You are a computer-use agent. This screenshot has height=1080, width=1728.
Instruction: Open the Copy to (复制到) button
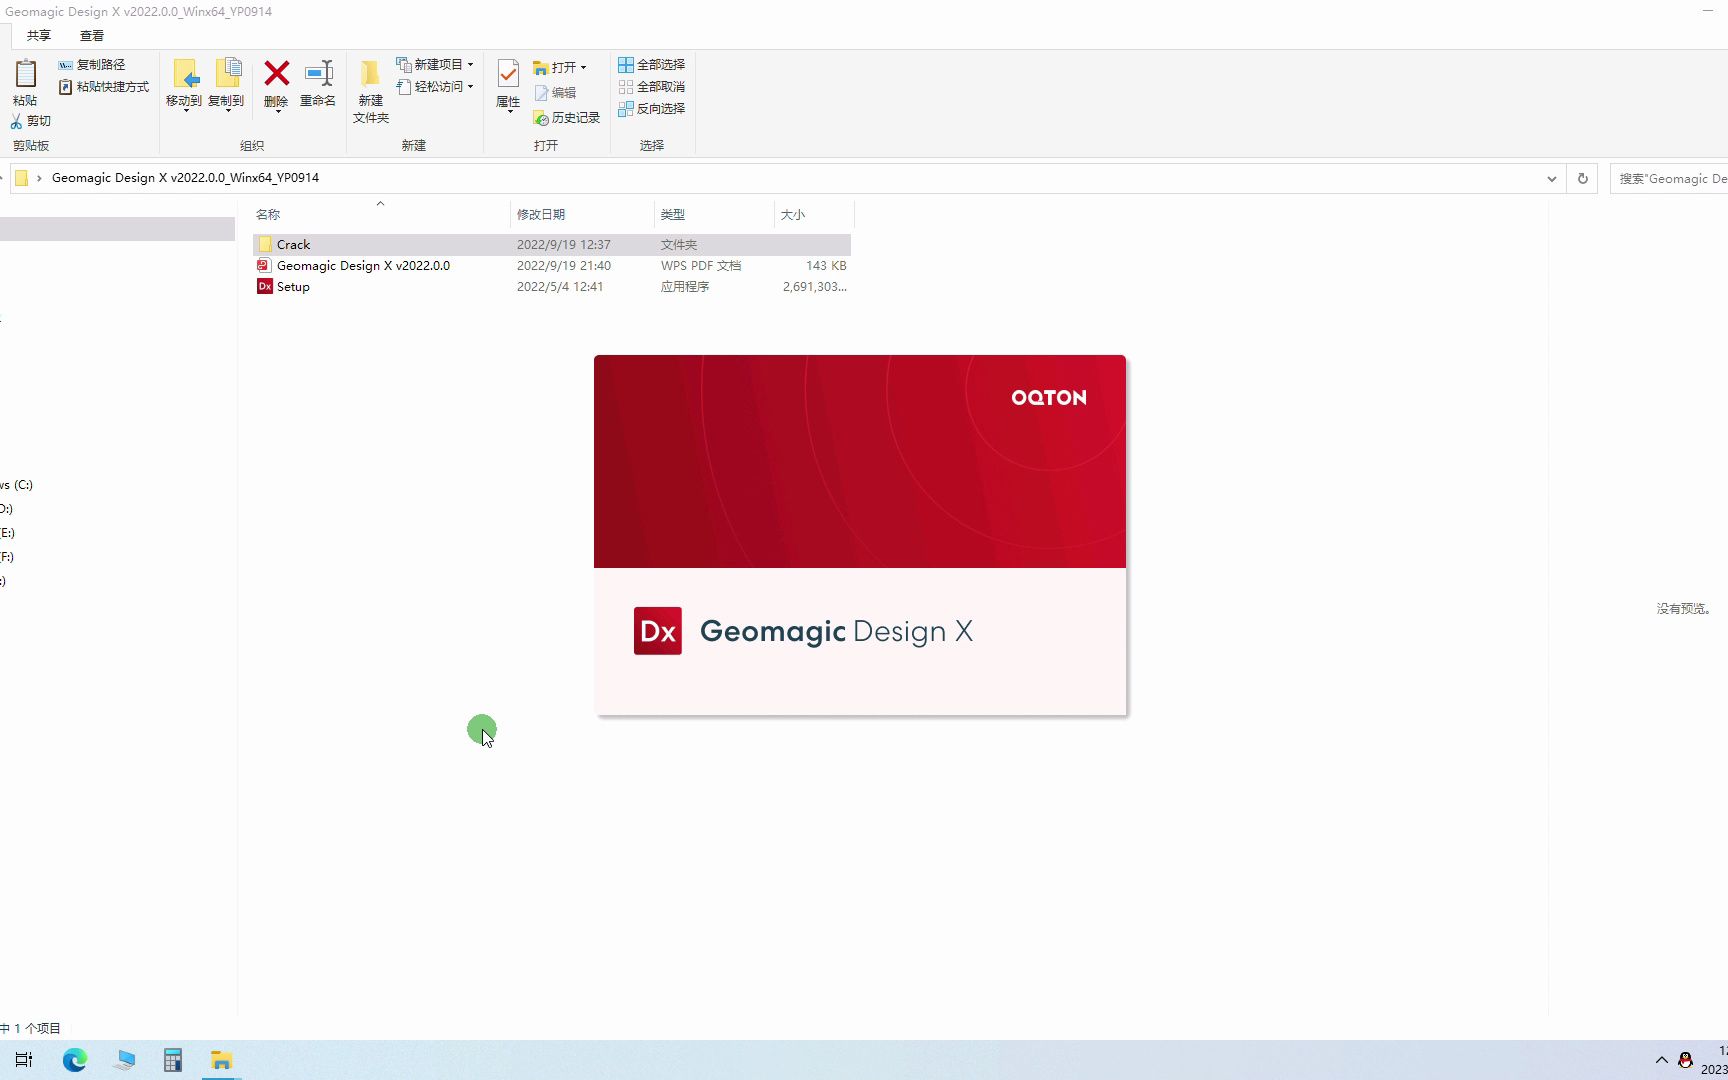pyautogui.click(x=227, y=84)
